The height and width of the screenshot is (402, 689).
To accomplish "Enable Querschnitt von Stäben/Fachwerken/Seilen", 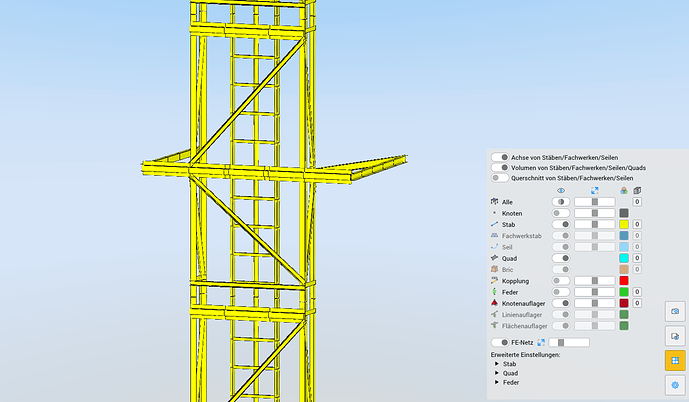I will [x=500, y=178].
